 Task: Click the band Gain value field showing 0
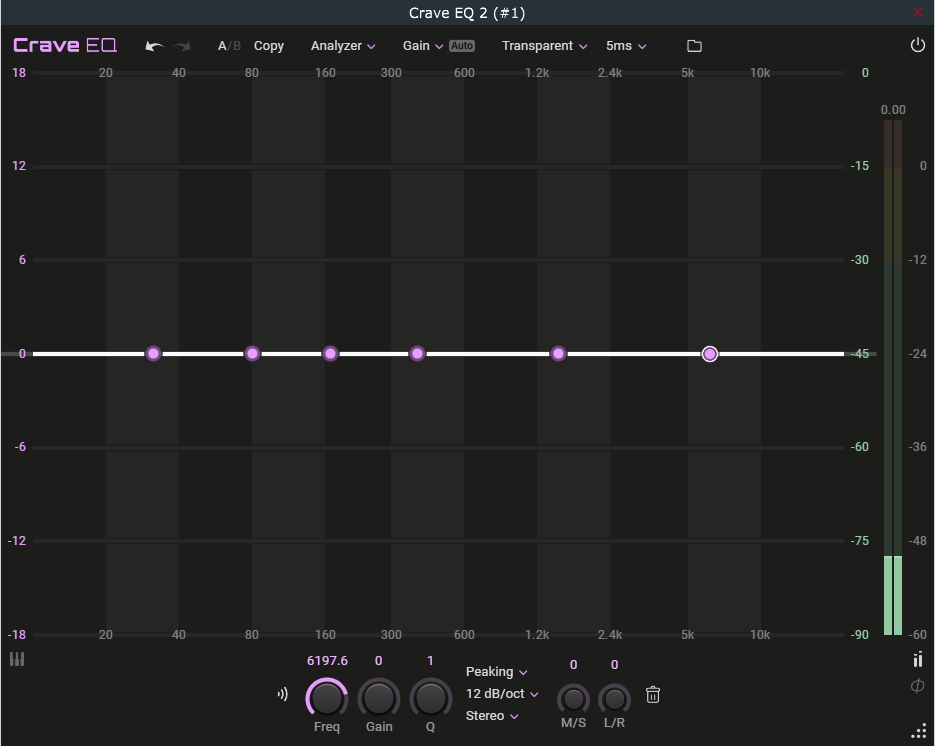point(379,661)
